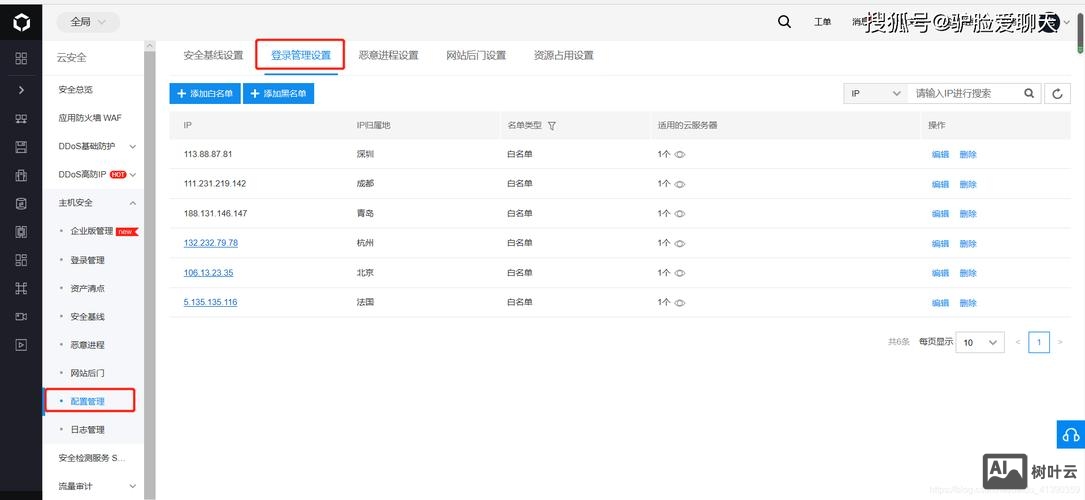Expand the DDoS高防IP menu

133,174
